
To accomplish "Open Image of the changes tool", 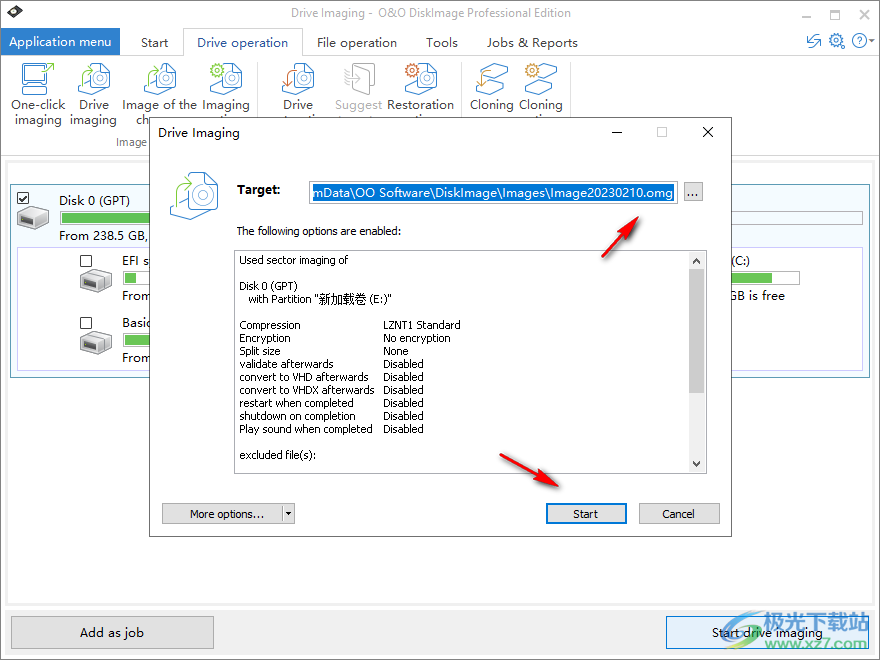I will [x=160, y=79].
